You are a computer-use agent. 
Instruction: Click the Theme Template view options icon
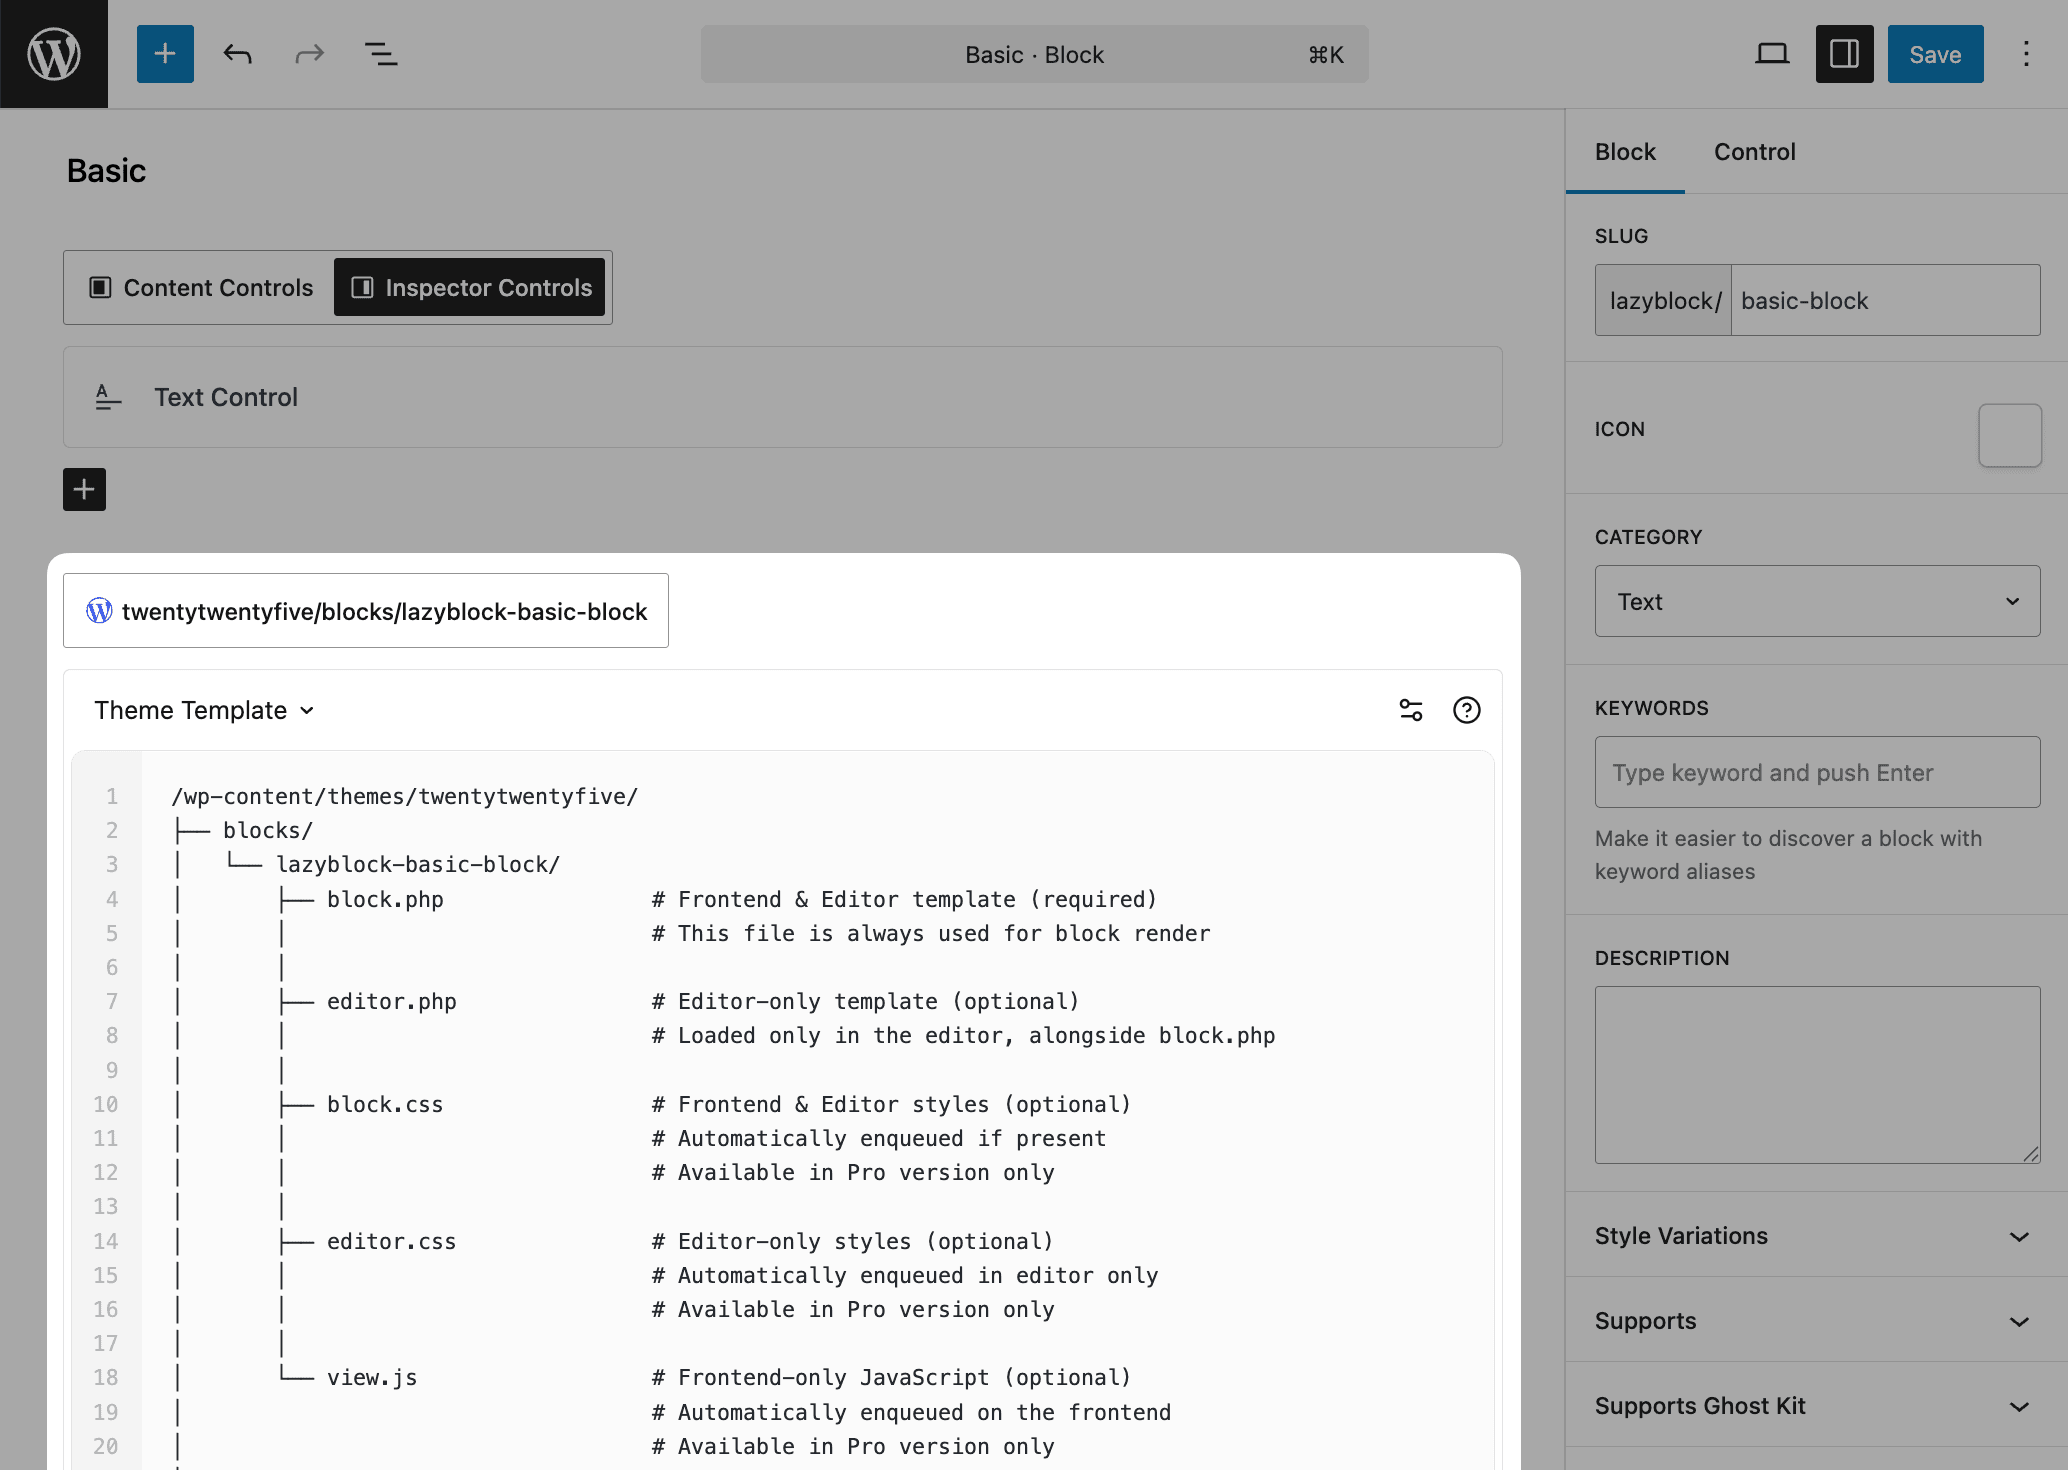click(x=1410, y=710)
